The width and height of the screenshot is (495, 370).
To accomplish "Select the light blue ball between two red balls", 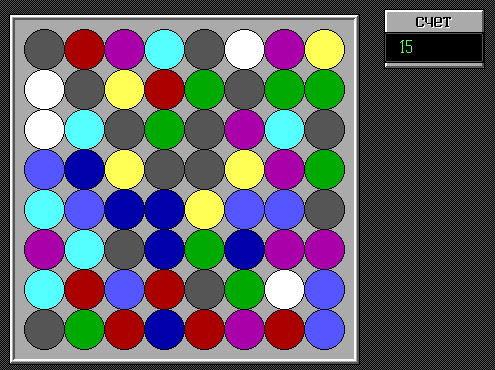I will click(124, 289).
